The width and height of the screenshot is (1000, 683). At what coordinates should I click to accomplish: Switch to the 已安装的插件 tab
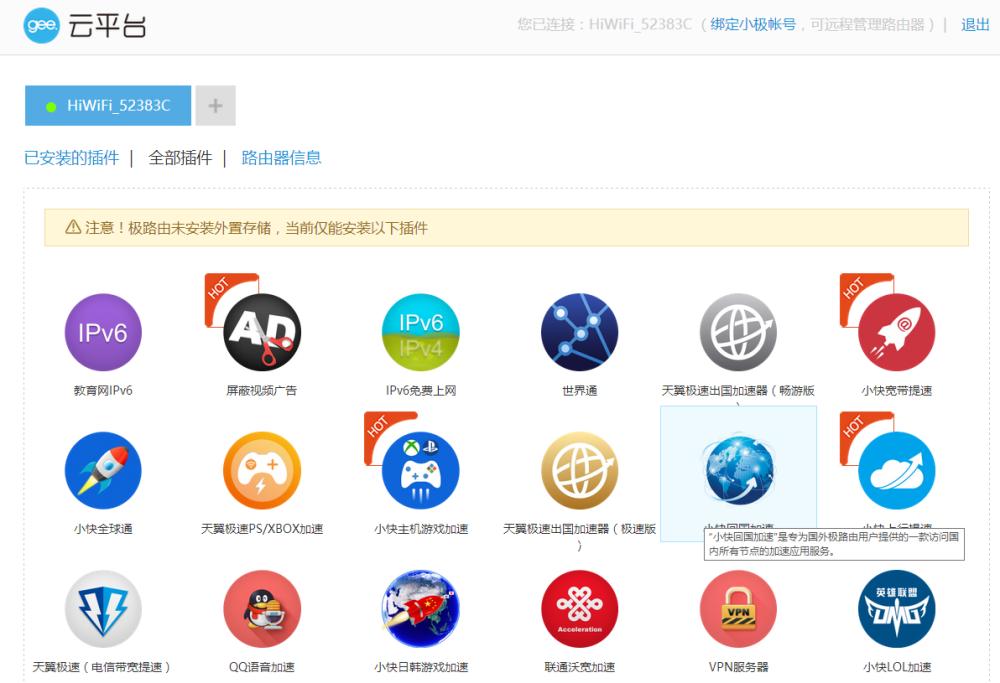pos(71,158)
